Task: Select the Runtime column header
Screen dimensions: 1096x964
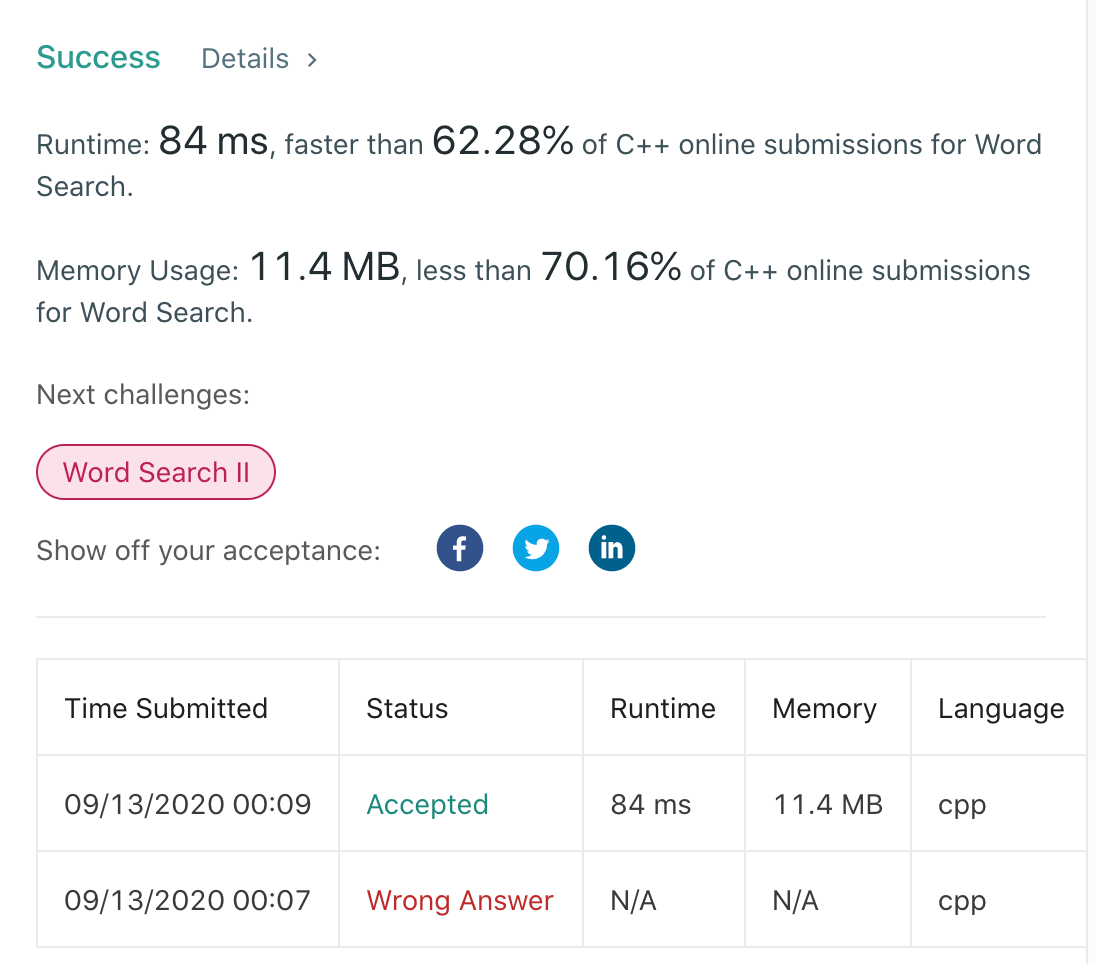Action: [x=663, y=708]
